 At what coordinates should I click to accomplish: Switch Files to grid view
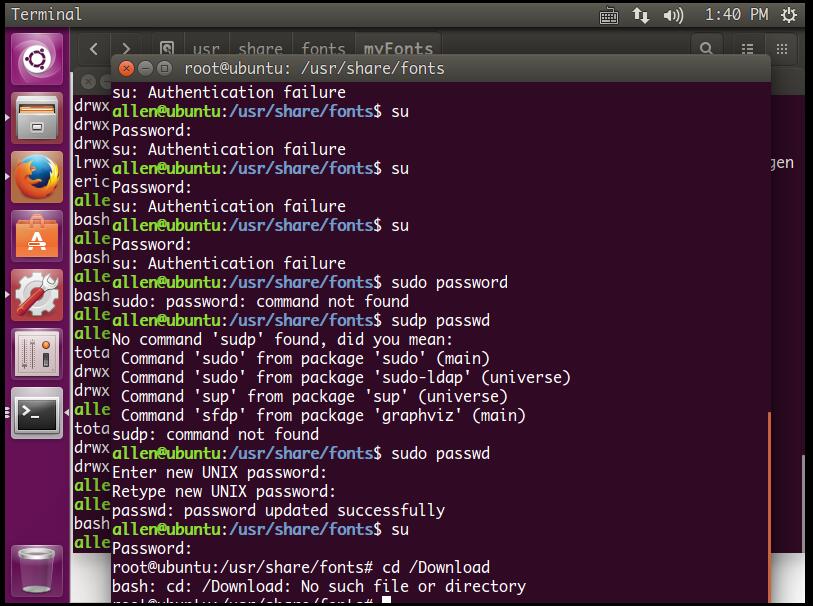tap(783, 48)
